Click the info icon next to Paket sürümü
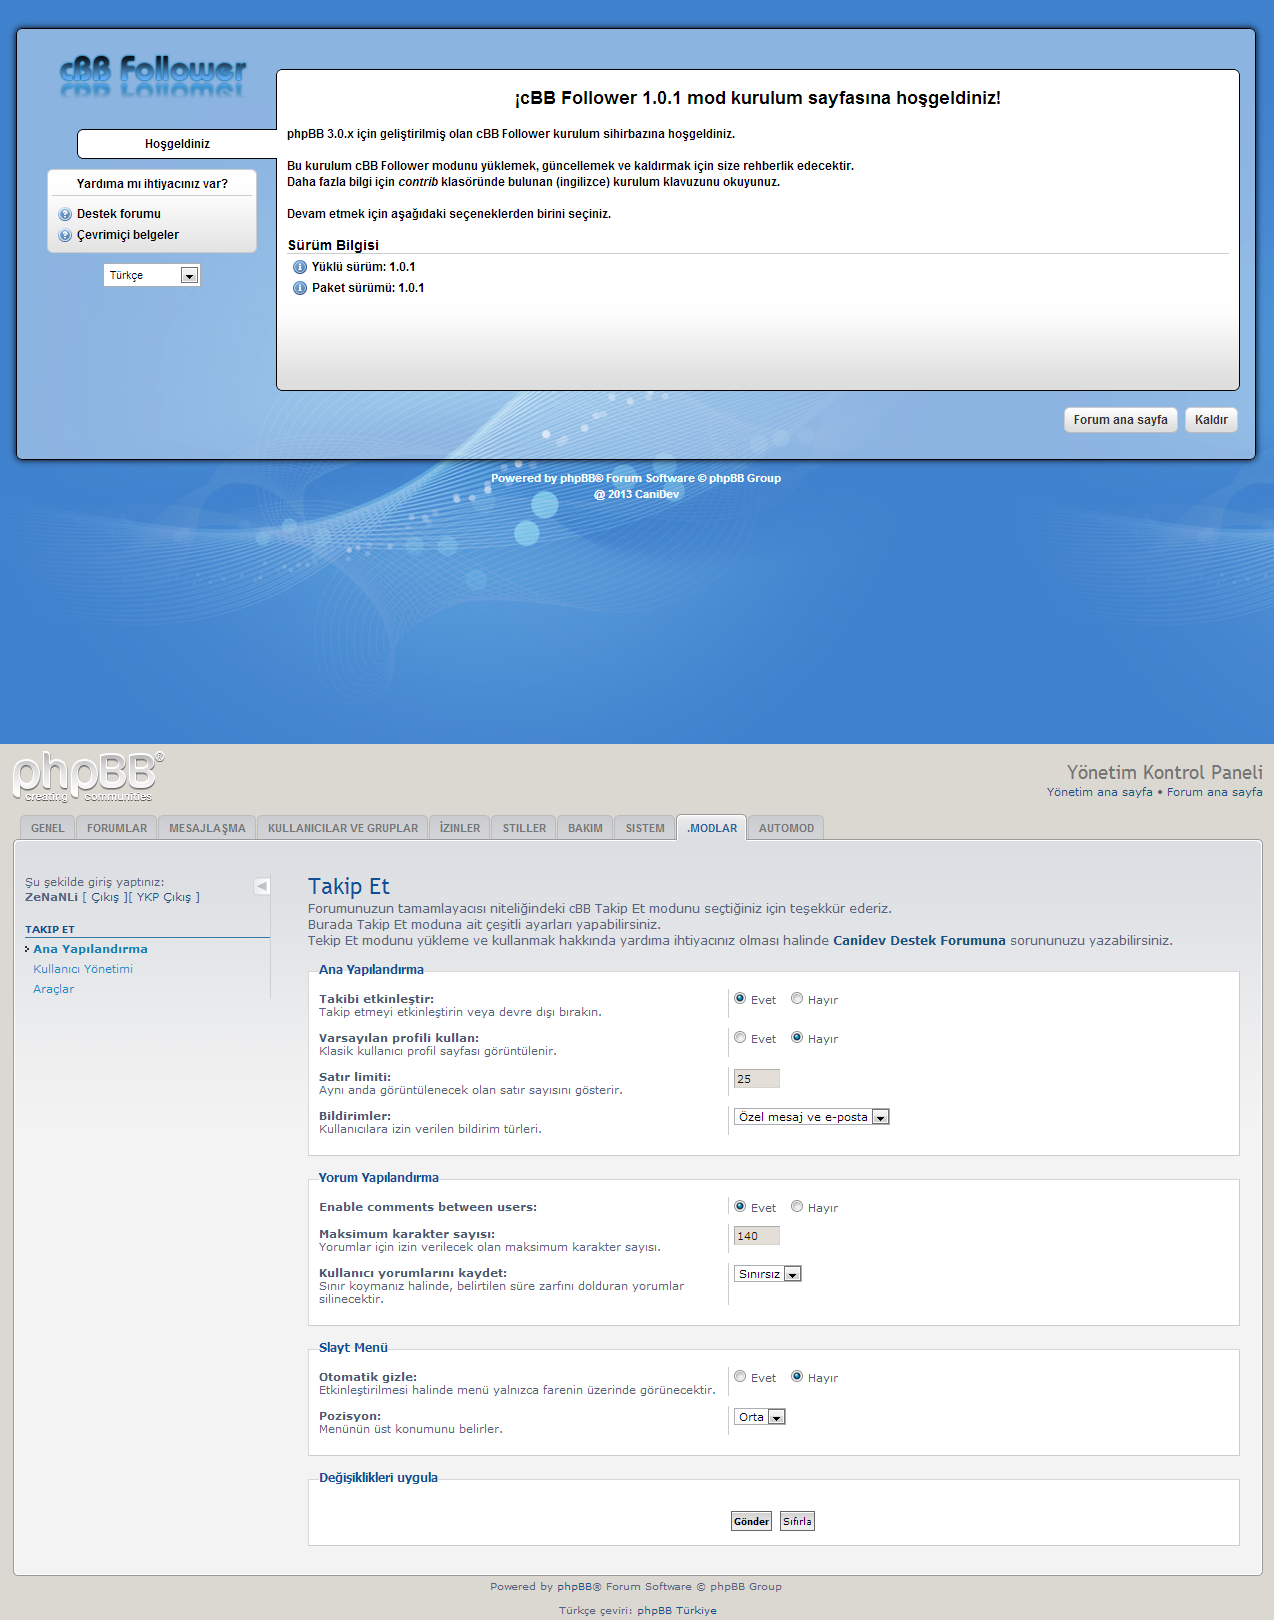 coord(299,288)
